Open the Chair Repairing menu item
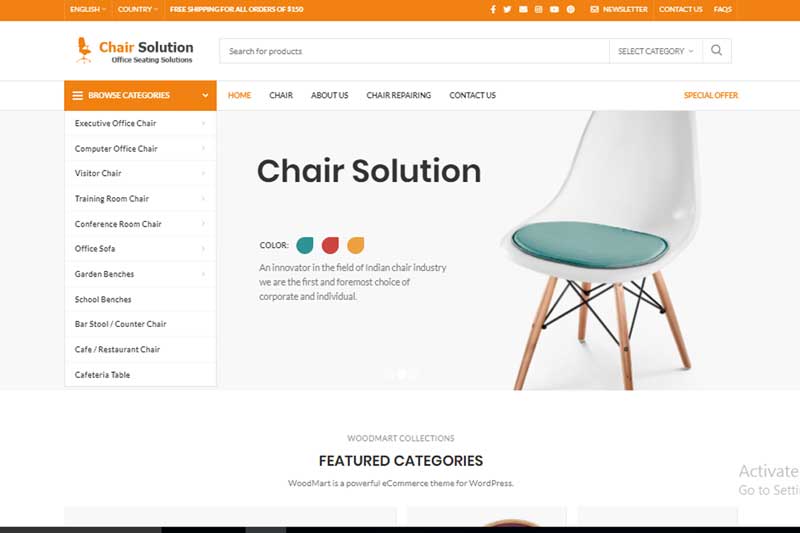Screen dimensions: 800x533 click(x=398, y=95)
